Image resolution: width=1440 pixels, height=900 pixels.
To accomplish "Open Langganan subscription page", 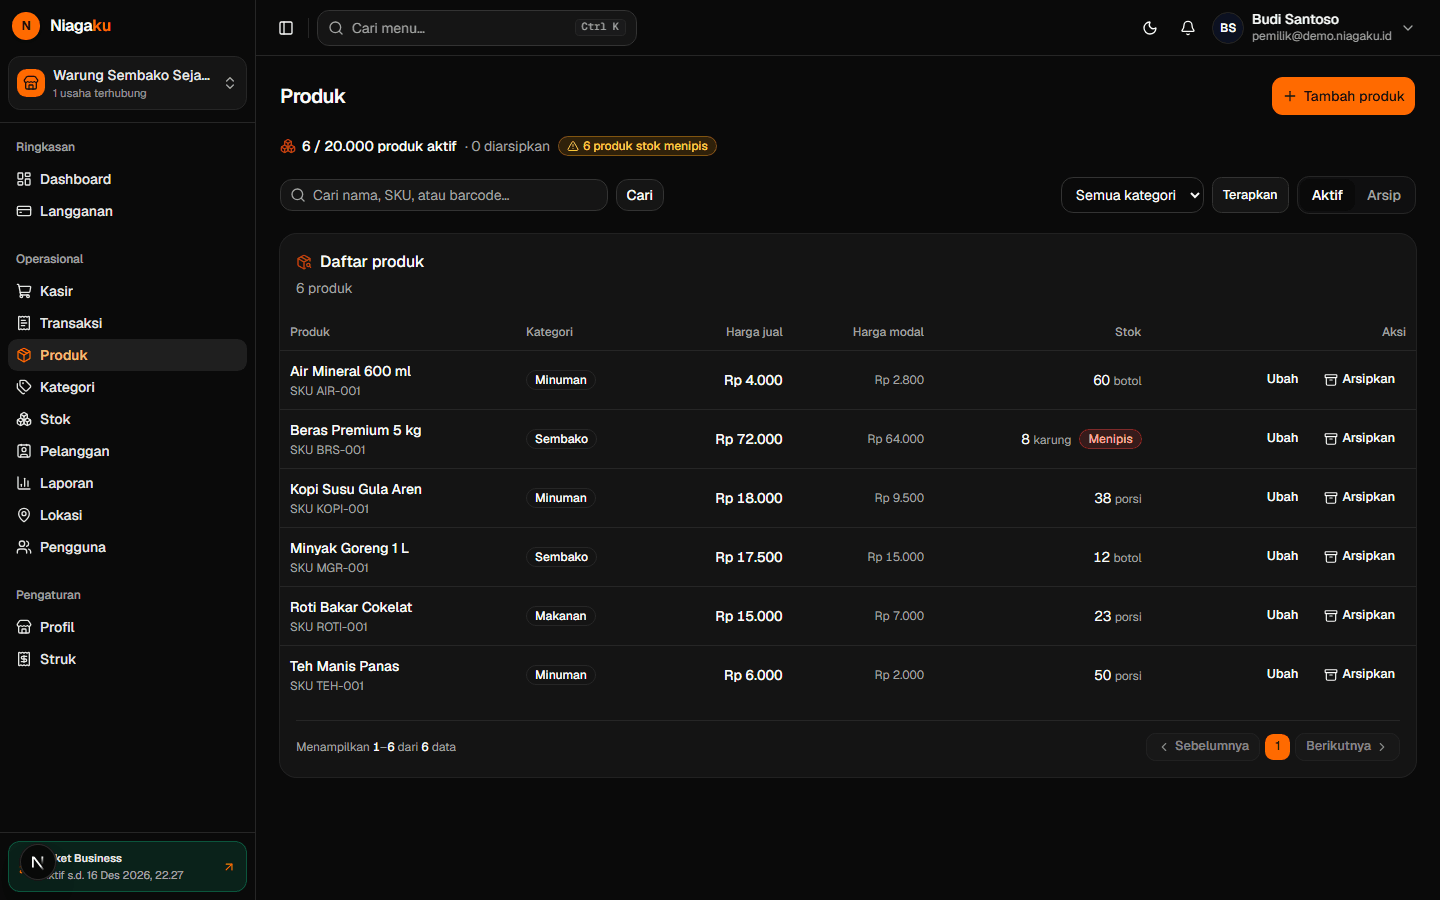I will (x=127, y=211).
